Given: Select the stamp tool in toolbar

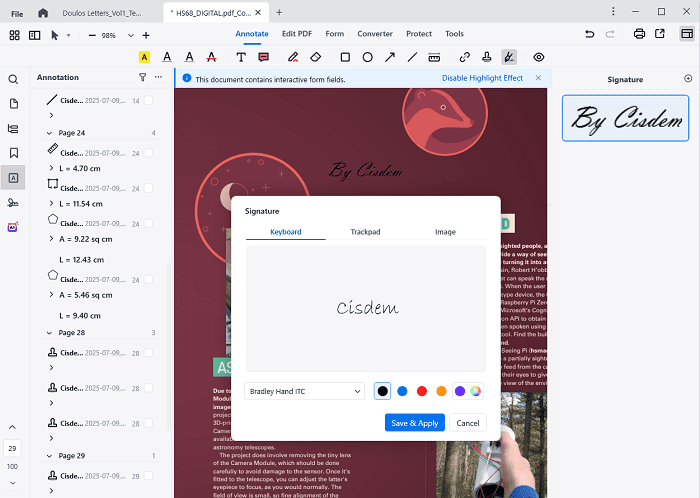Looking at the screenshot, I should pyautogui.click(x=487, y=57).
